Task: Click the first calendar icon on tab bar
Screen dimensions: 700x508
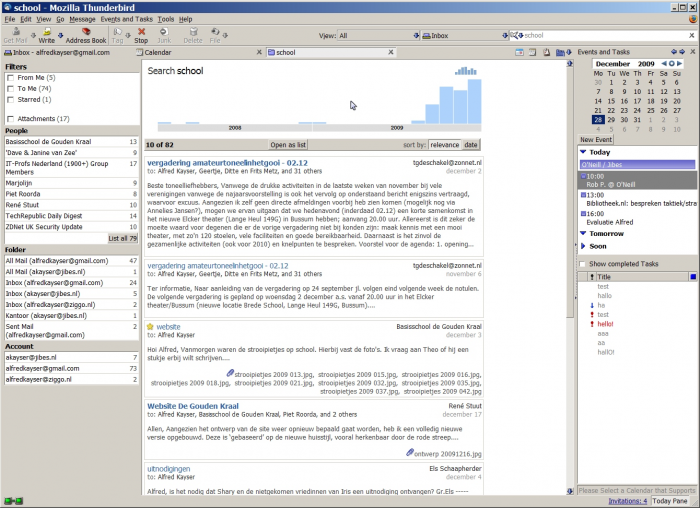Action: (x=519, y=52)
